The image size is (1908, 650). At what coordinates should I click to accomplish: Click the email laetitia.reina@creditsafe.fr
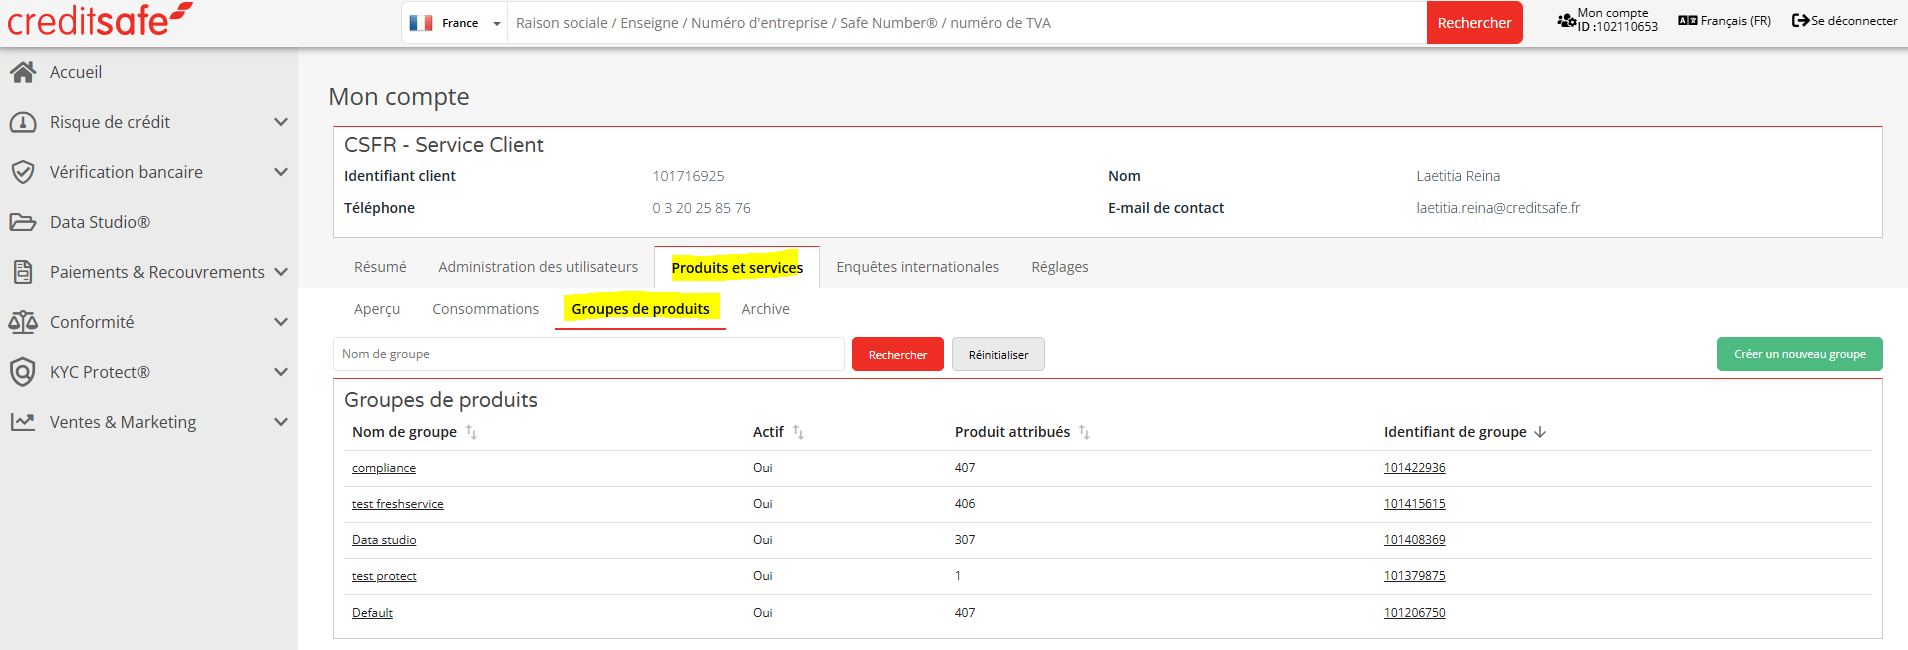click(1498, 208)
